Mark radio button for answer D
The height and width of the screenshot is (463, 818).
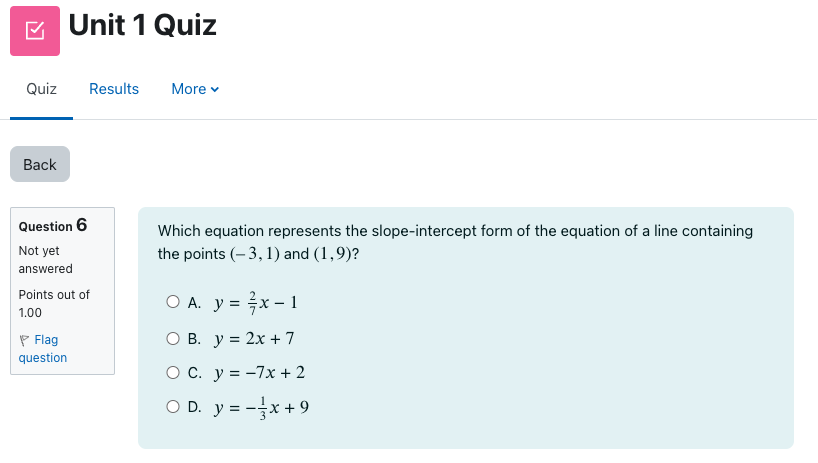[x=173, y=407]
